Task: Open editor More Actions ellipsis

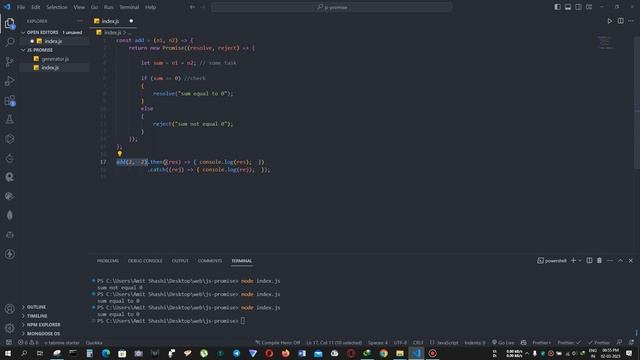Action: (x=631, y=21)
